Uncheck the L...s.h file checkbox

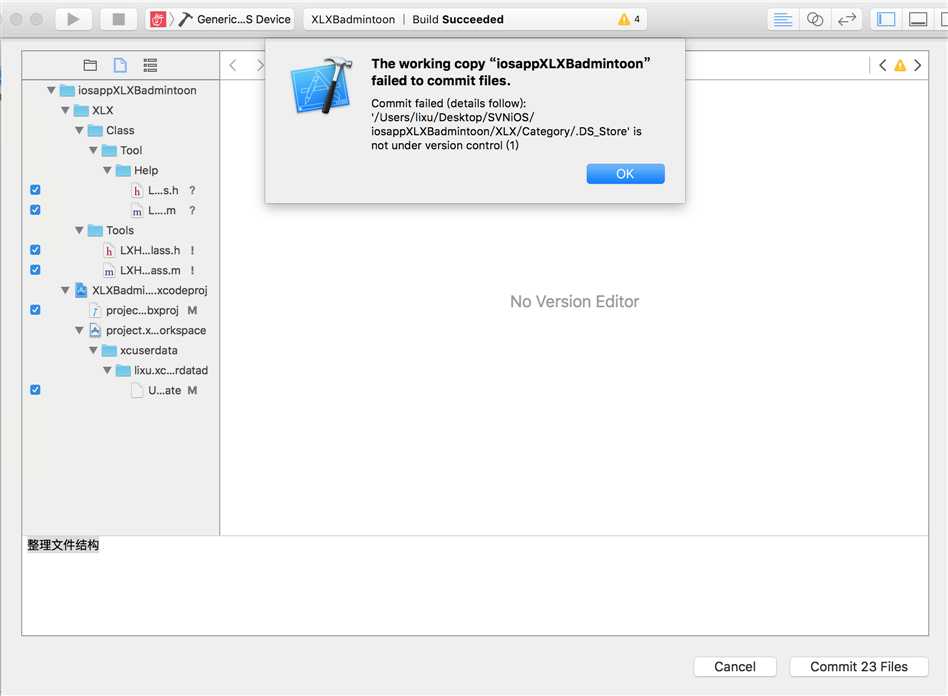pos(35,190)
